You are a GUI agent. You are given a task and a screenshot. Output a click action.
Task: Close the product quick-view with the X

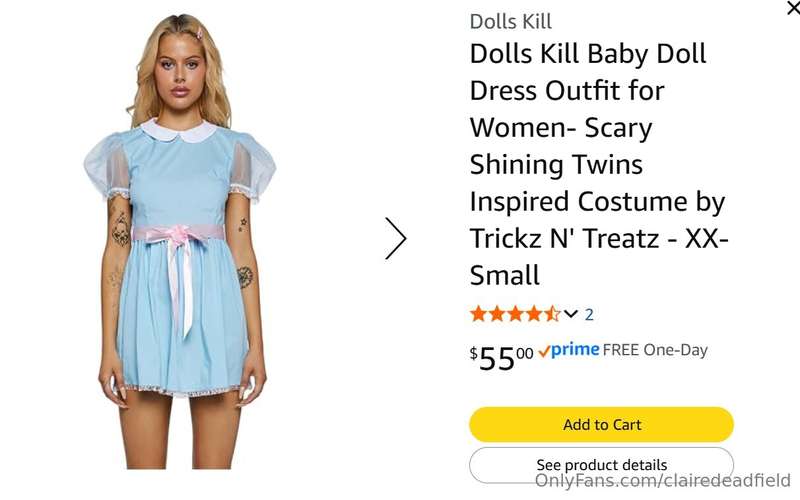pyautogui.click(x=794, y=8)
